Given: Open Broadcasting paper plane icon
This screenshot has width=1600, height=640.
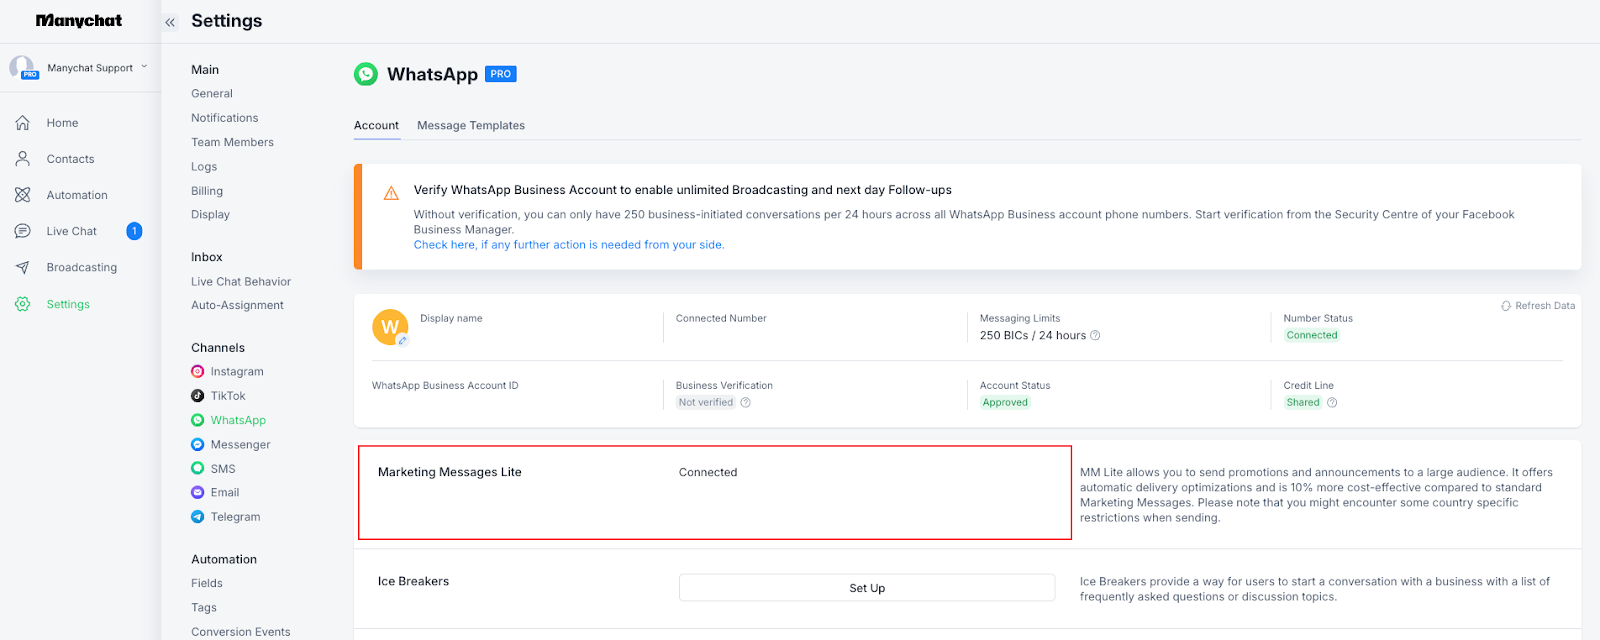Looking at the screenshot, I should 22,267.
